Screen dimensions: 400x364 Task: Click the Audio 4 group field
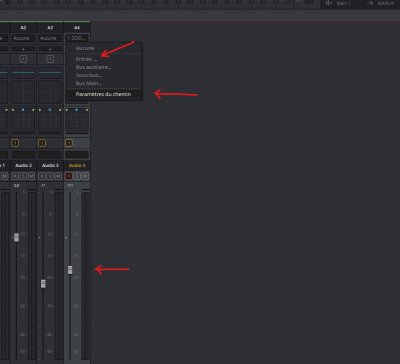click(77, 155)
